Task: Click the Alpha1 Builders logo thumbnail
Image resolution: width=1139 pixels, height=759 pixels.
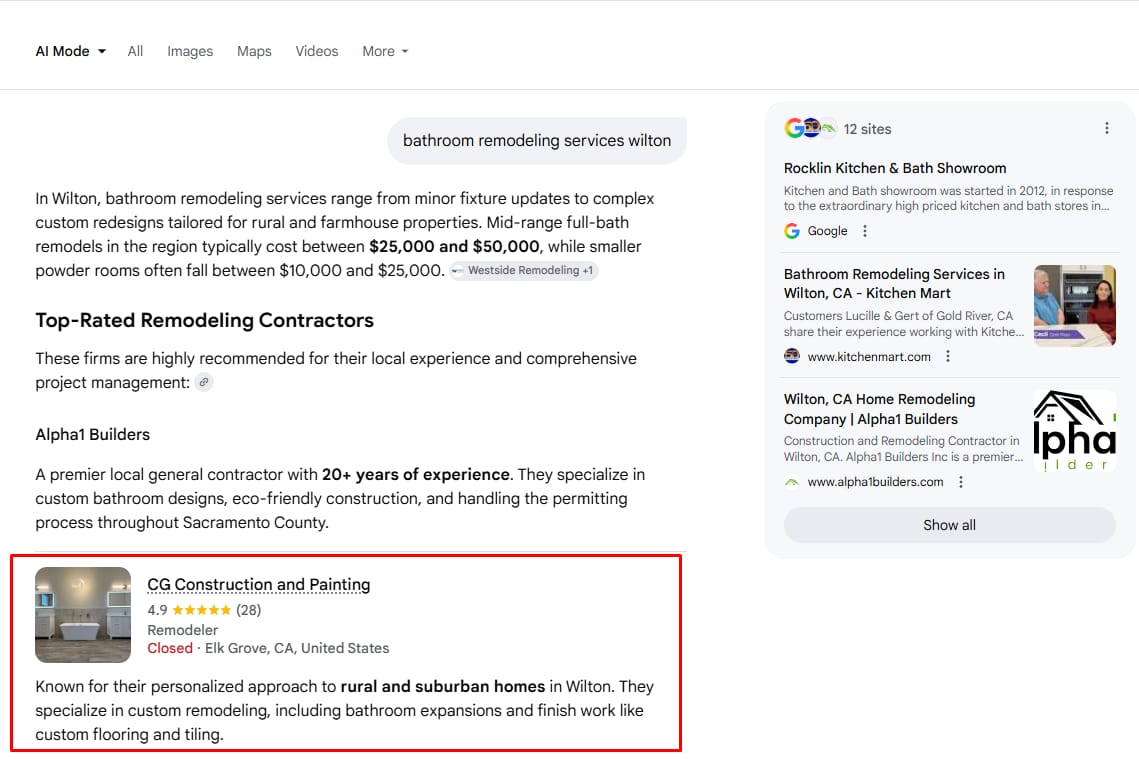Action: [1074, 431]
